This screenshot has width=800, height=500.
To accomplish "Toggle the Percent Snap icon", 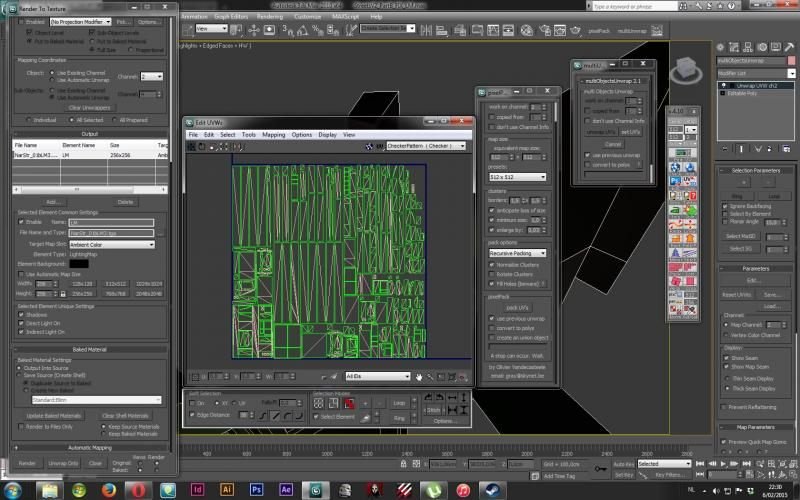I will [317, 30].
